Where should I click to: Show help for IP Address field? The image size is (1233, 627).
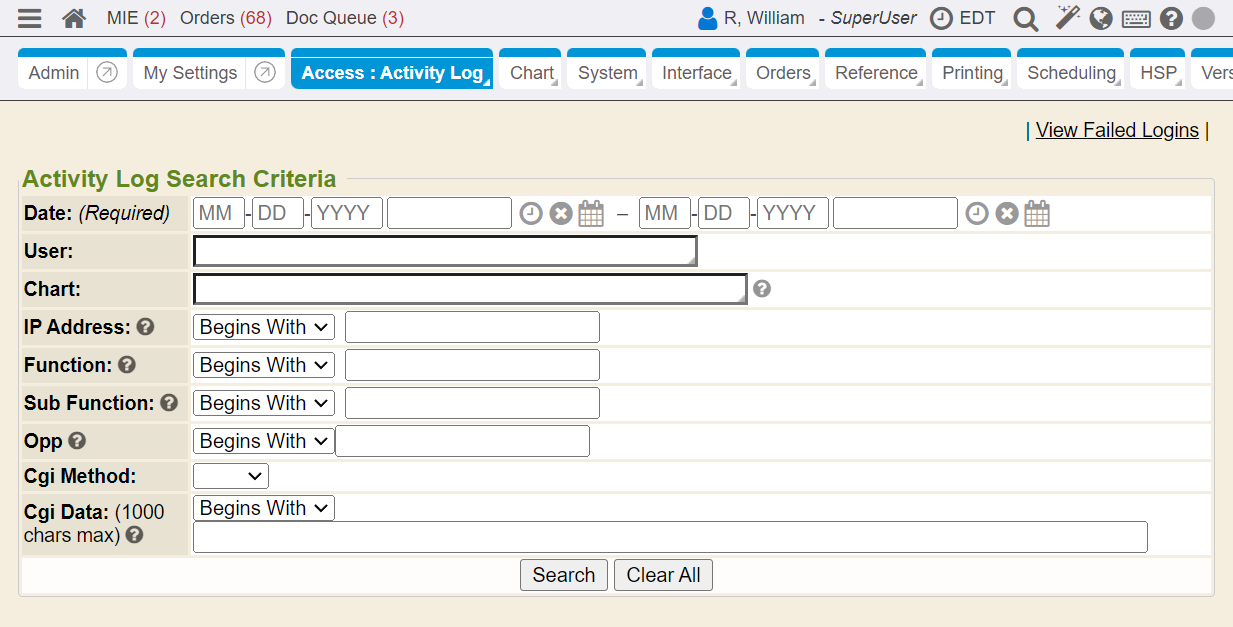point(146,327)
